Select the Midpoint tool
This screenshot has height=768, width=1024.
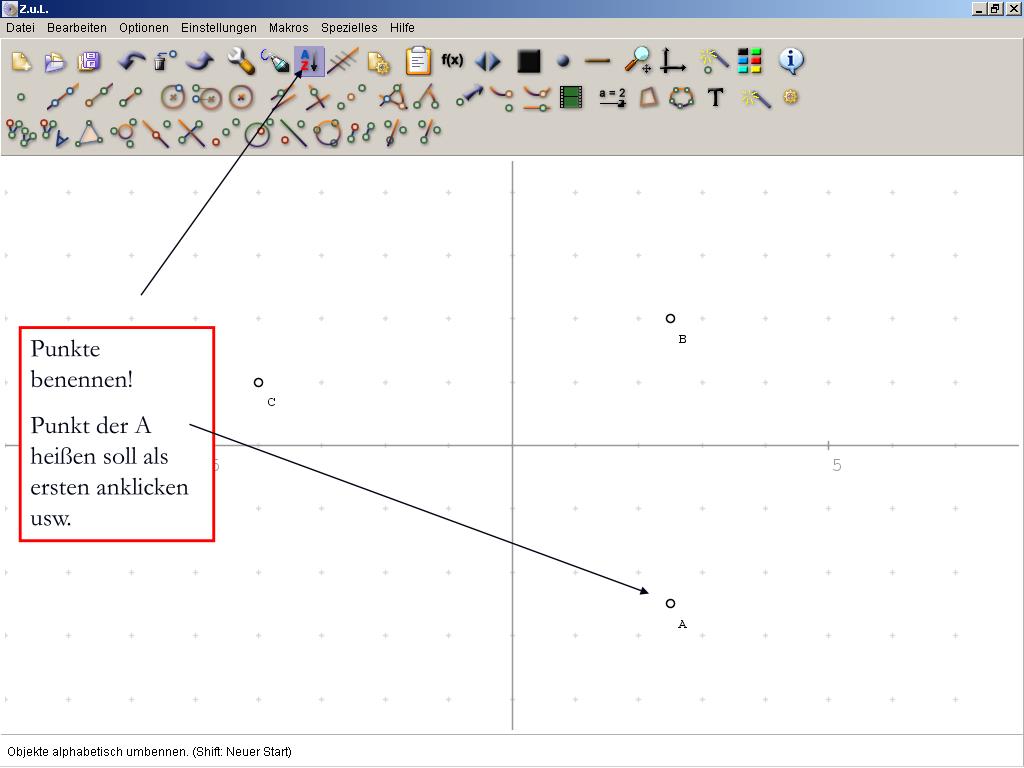[x=351, y=97]
